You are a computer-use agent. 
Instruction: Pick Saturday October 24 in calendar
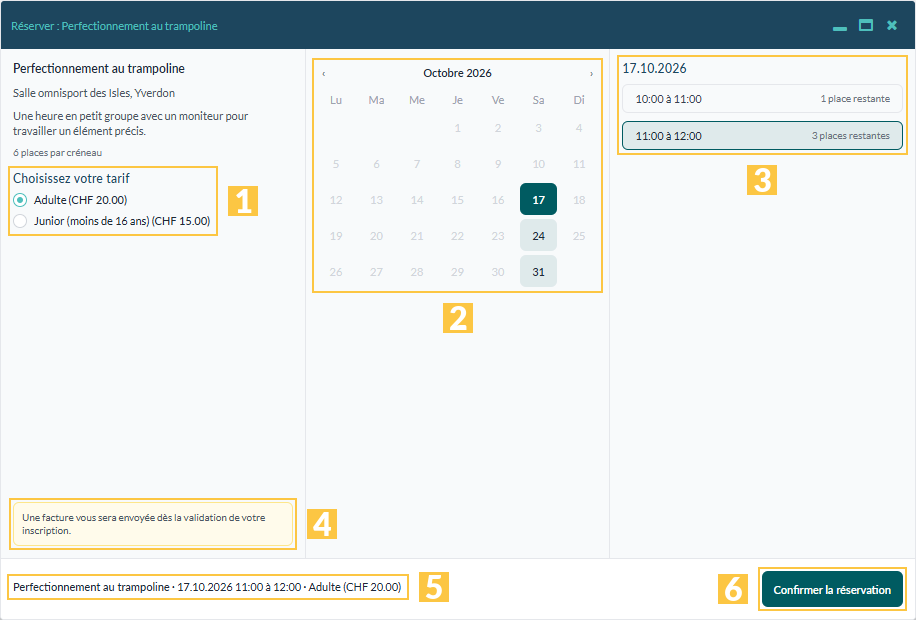point(538,235)
